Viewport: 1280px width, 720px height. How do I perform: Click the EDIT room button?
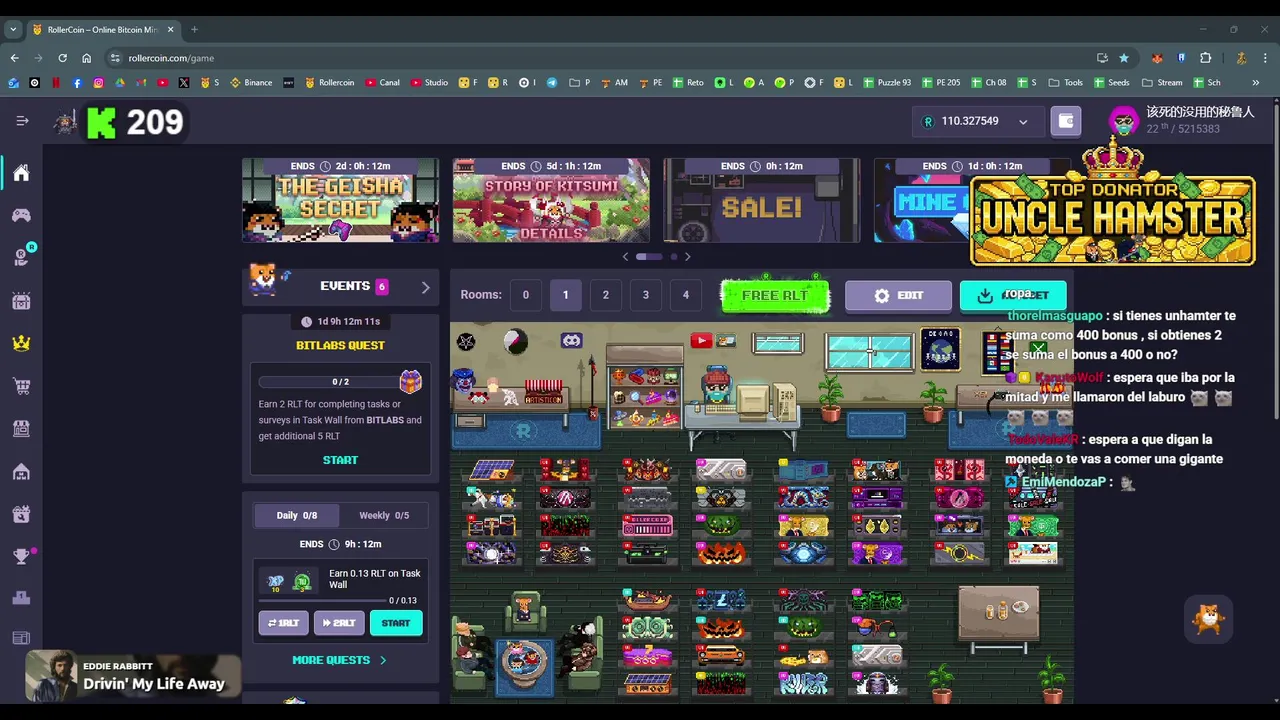coord(898,295)
